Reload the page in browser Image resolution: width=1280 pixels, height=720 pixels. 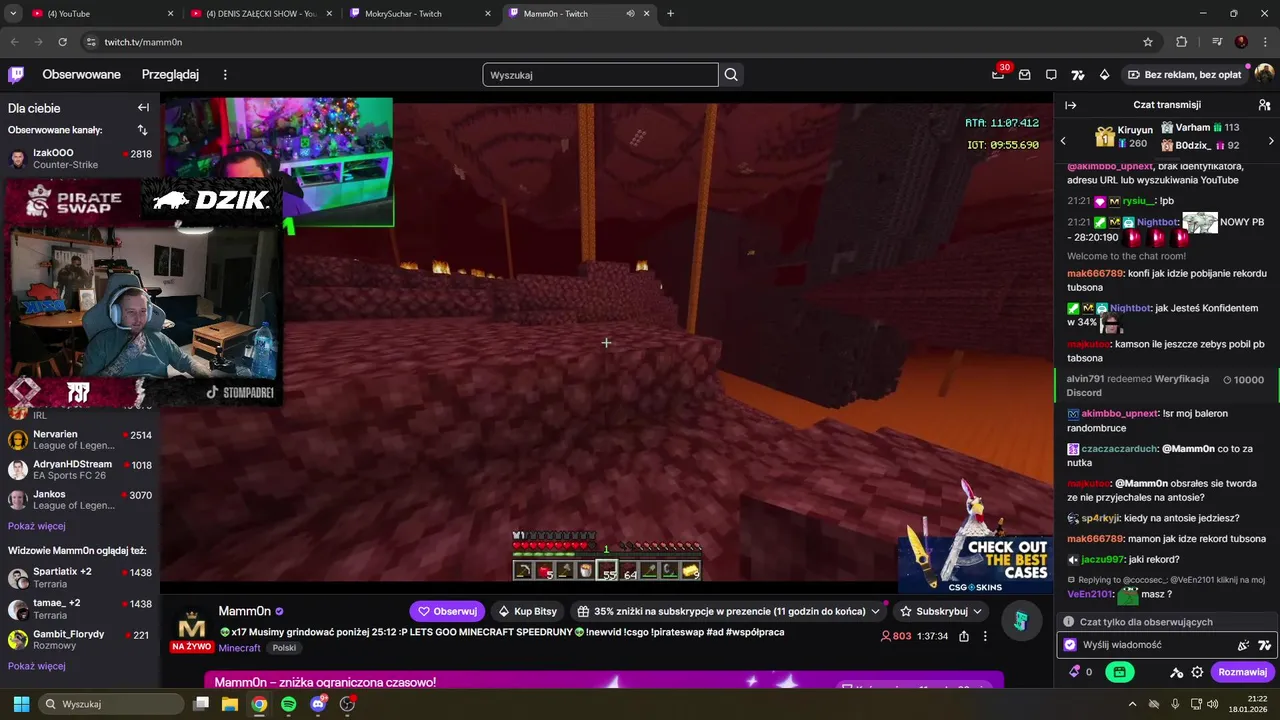tap(62, 42)
